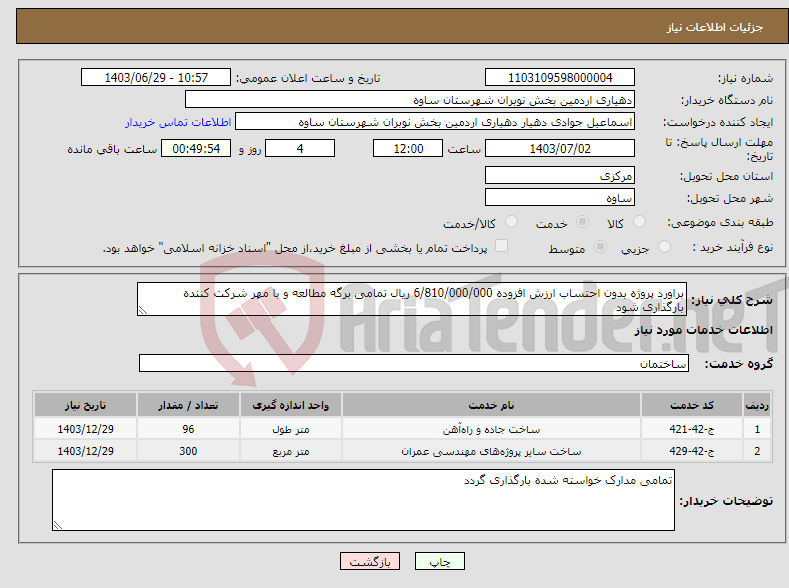This screenshot has width=789, height=588.
Task: Open the اطلاعات تماس خریدار link
Action: coord(178,122)
